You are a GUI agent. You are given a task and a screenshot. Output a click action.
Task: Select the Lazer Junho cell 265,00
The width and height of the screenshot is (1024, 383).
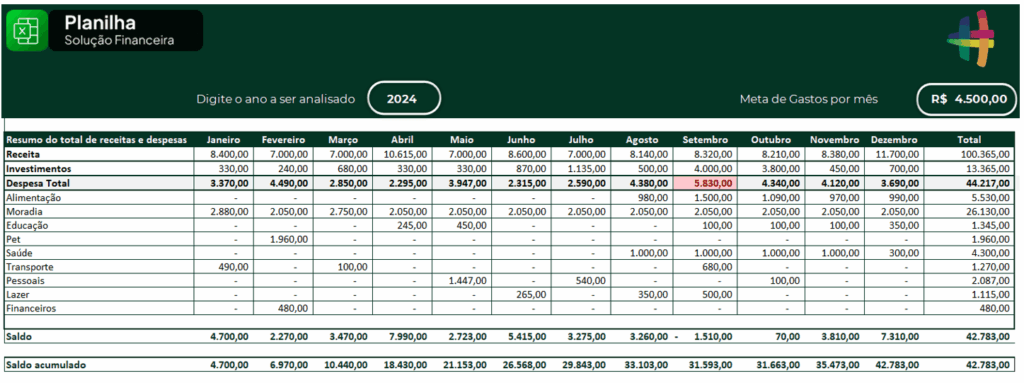pyautogui.click(x=521, y=294)
